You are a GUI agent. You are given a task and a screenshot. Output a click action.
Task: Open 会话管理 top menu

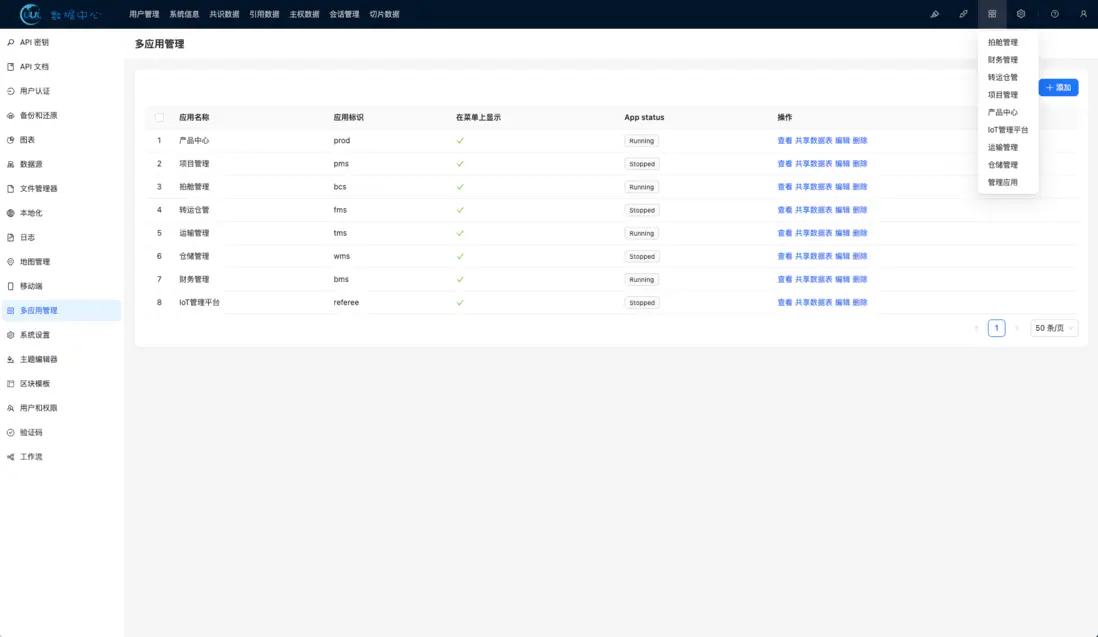click(x=344, y=14)
